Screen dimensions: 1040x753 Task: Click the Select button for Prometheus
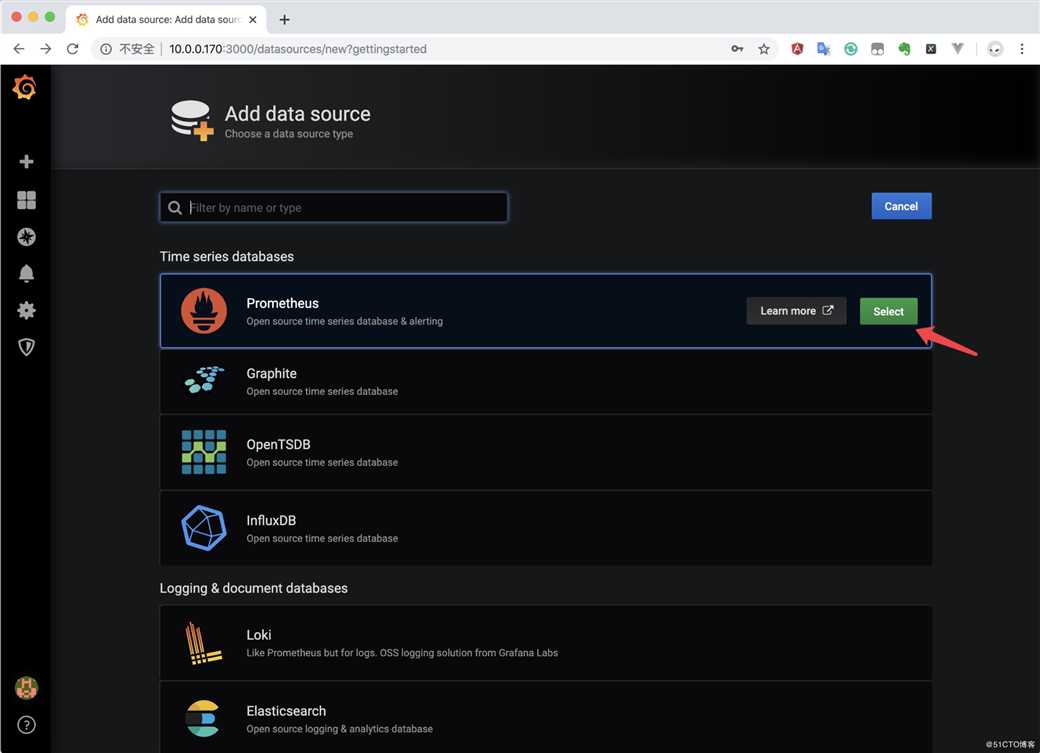(x=888, y=311)
